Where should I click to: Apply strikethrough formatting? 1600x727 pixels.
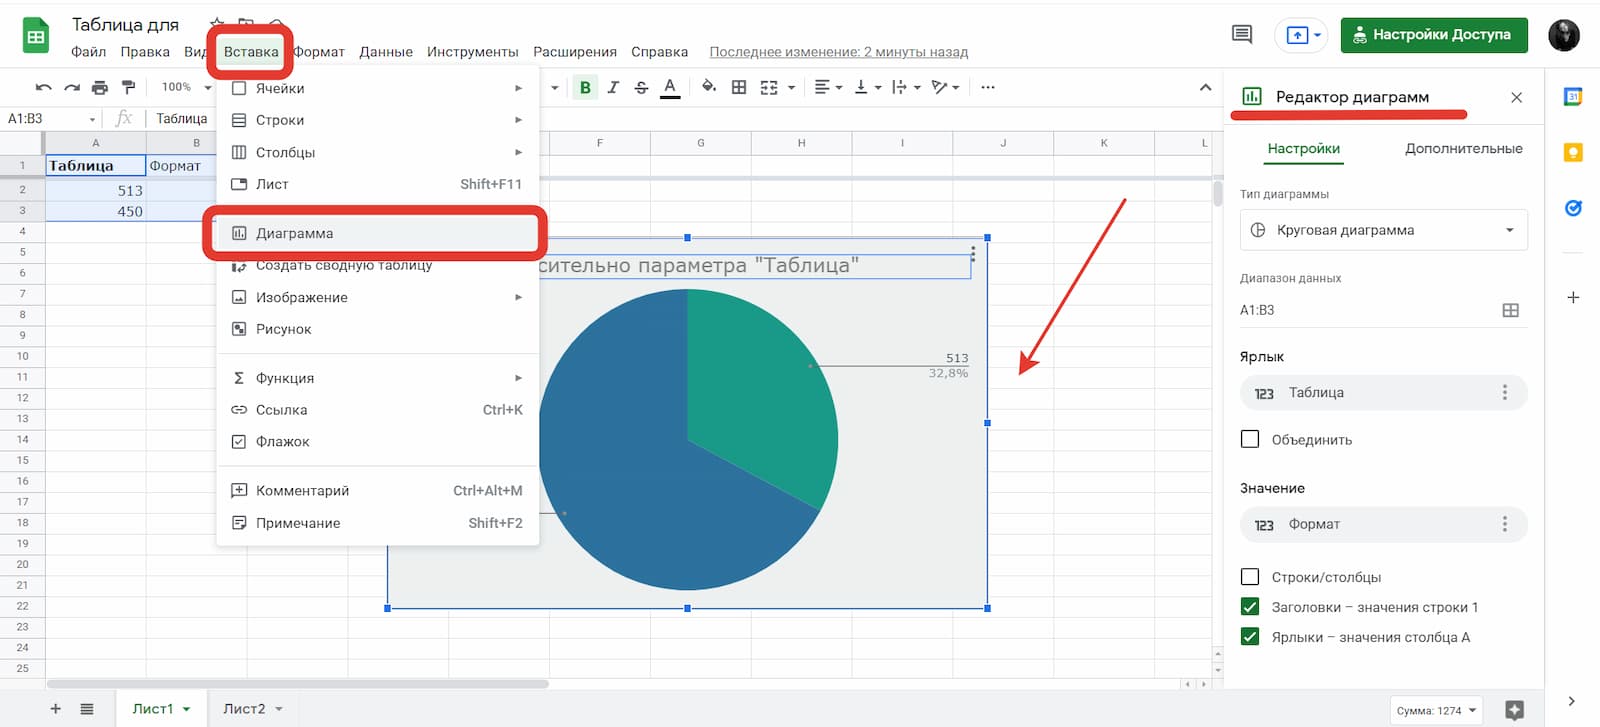coord(641,88)
